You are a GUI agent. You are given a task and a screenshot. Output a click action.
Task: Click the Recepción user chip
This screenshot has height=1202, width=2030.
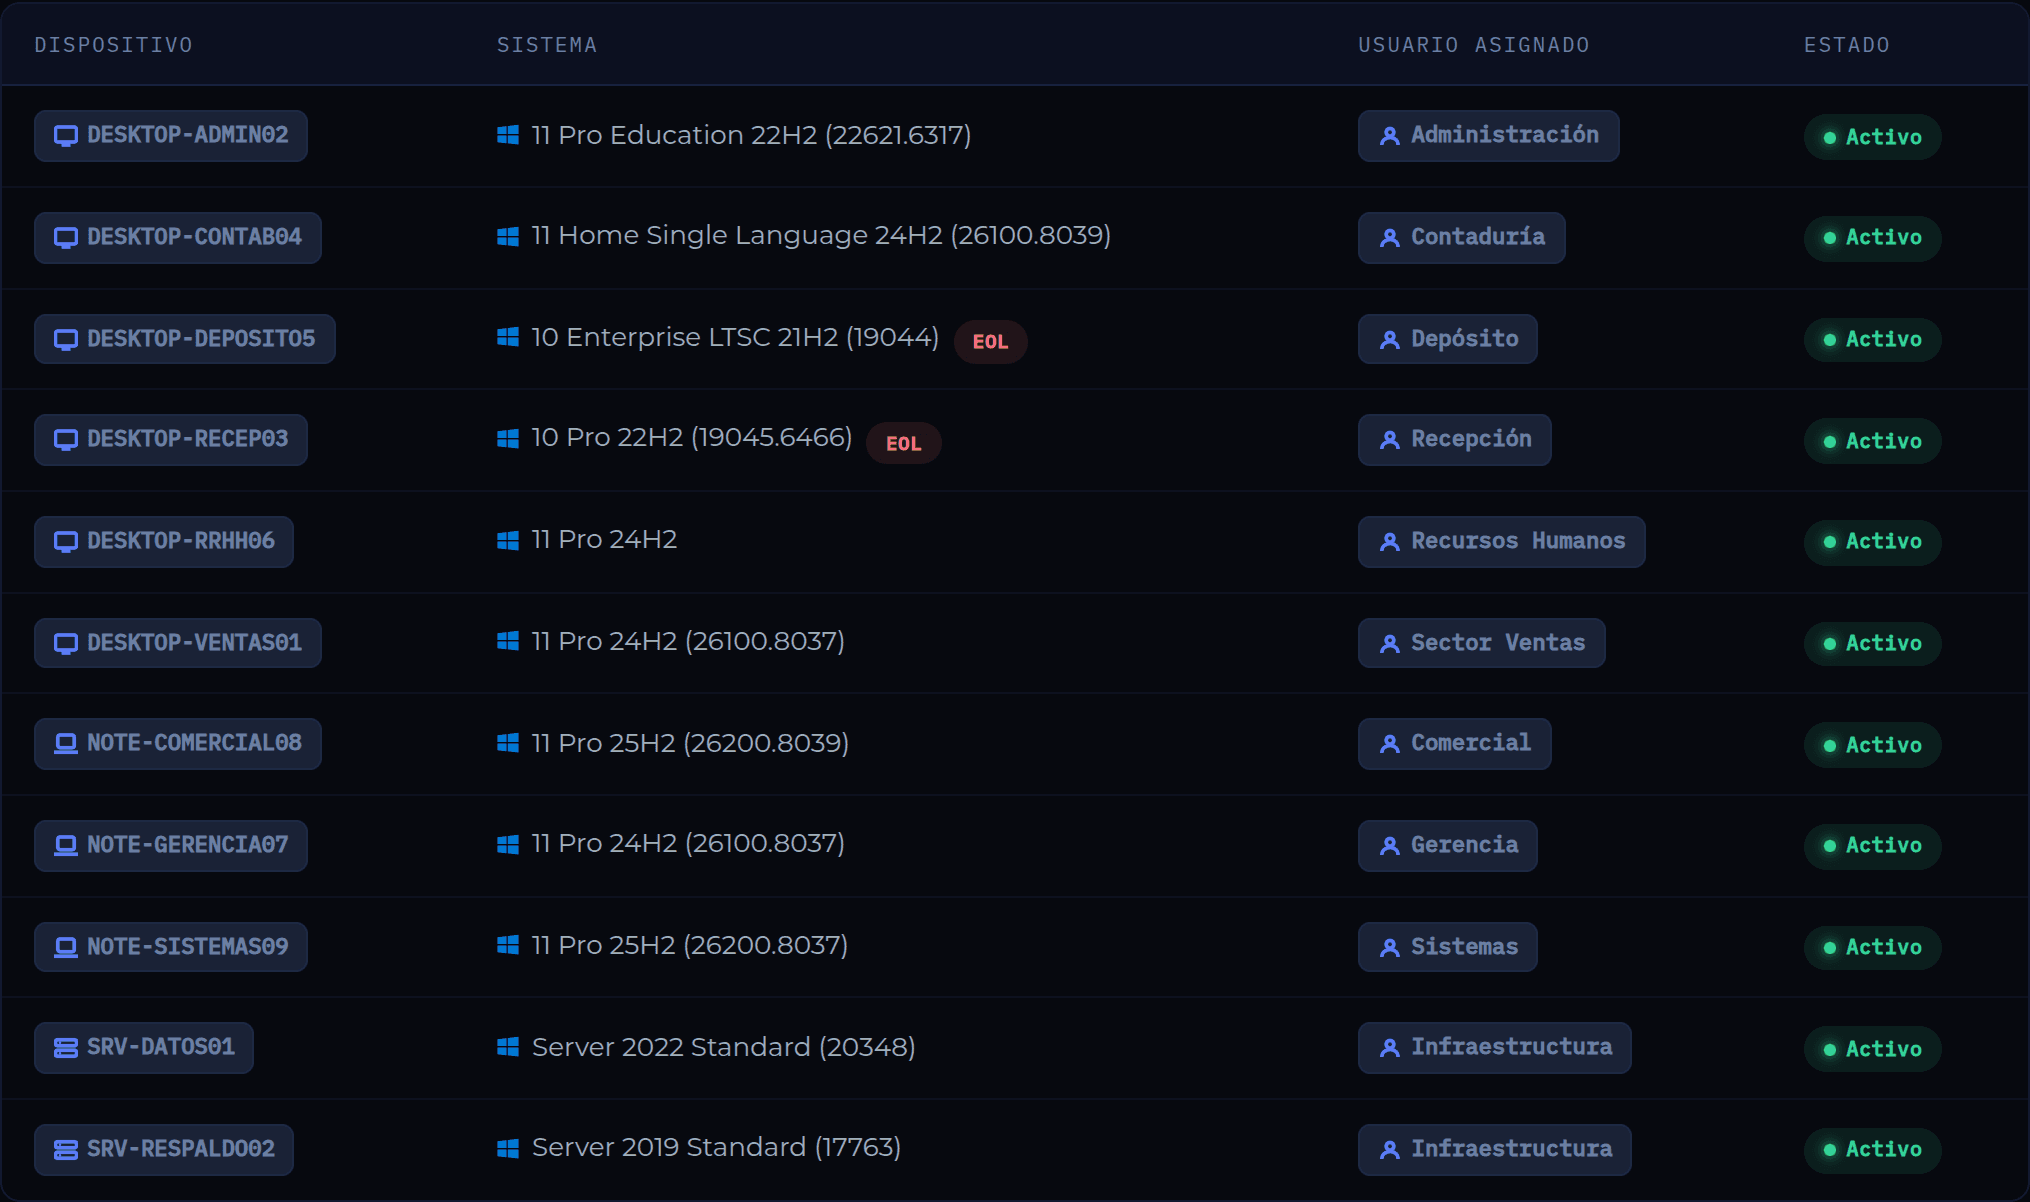(1455, 440)
